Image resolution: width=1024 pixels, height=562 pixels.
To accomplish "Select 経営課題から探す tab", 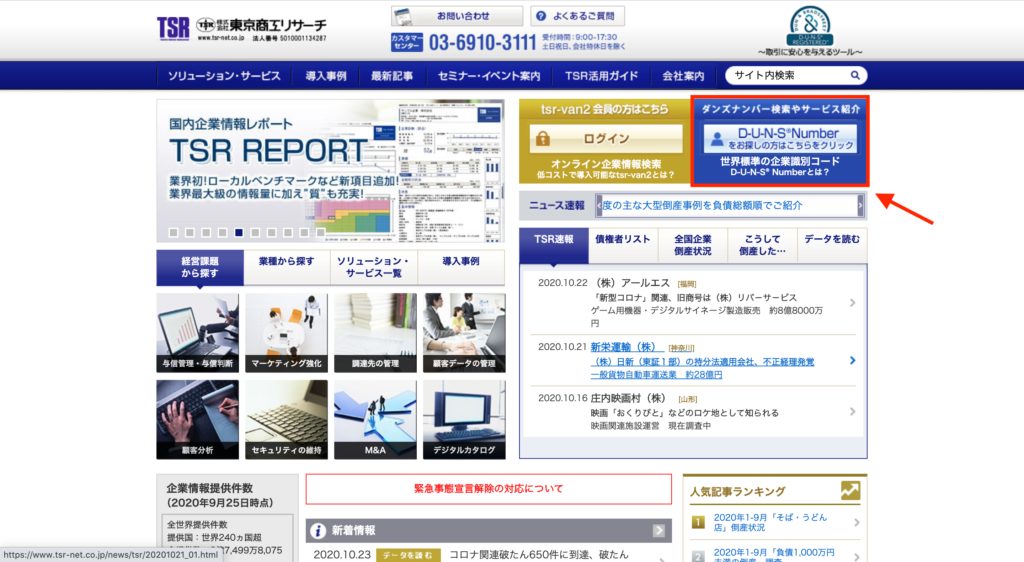I will coord(200,267).
